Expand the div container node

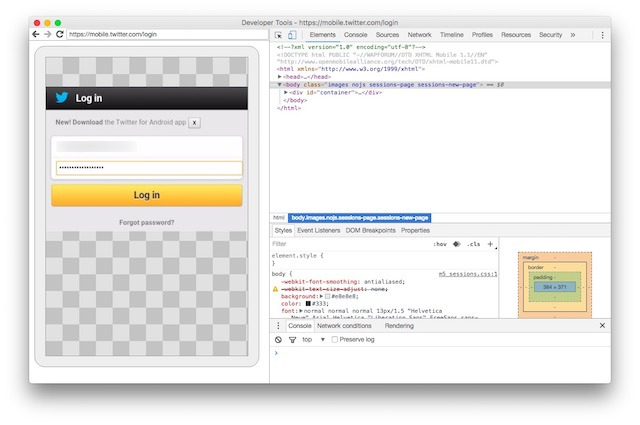[x=287, y=92]
